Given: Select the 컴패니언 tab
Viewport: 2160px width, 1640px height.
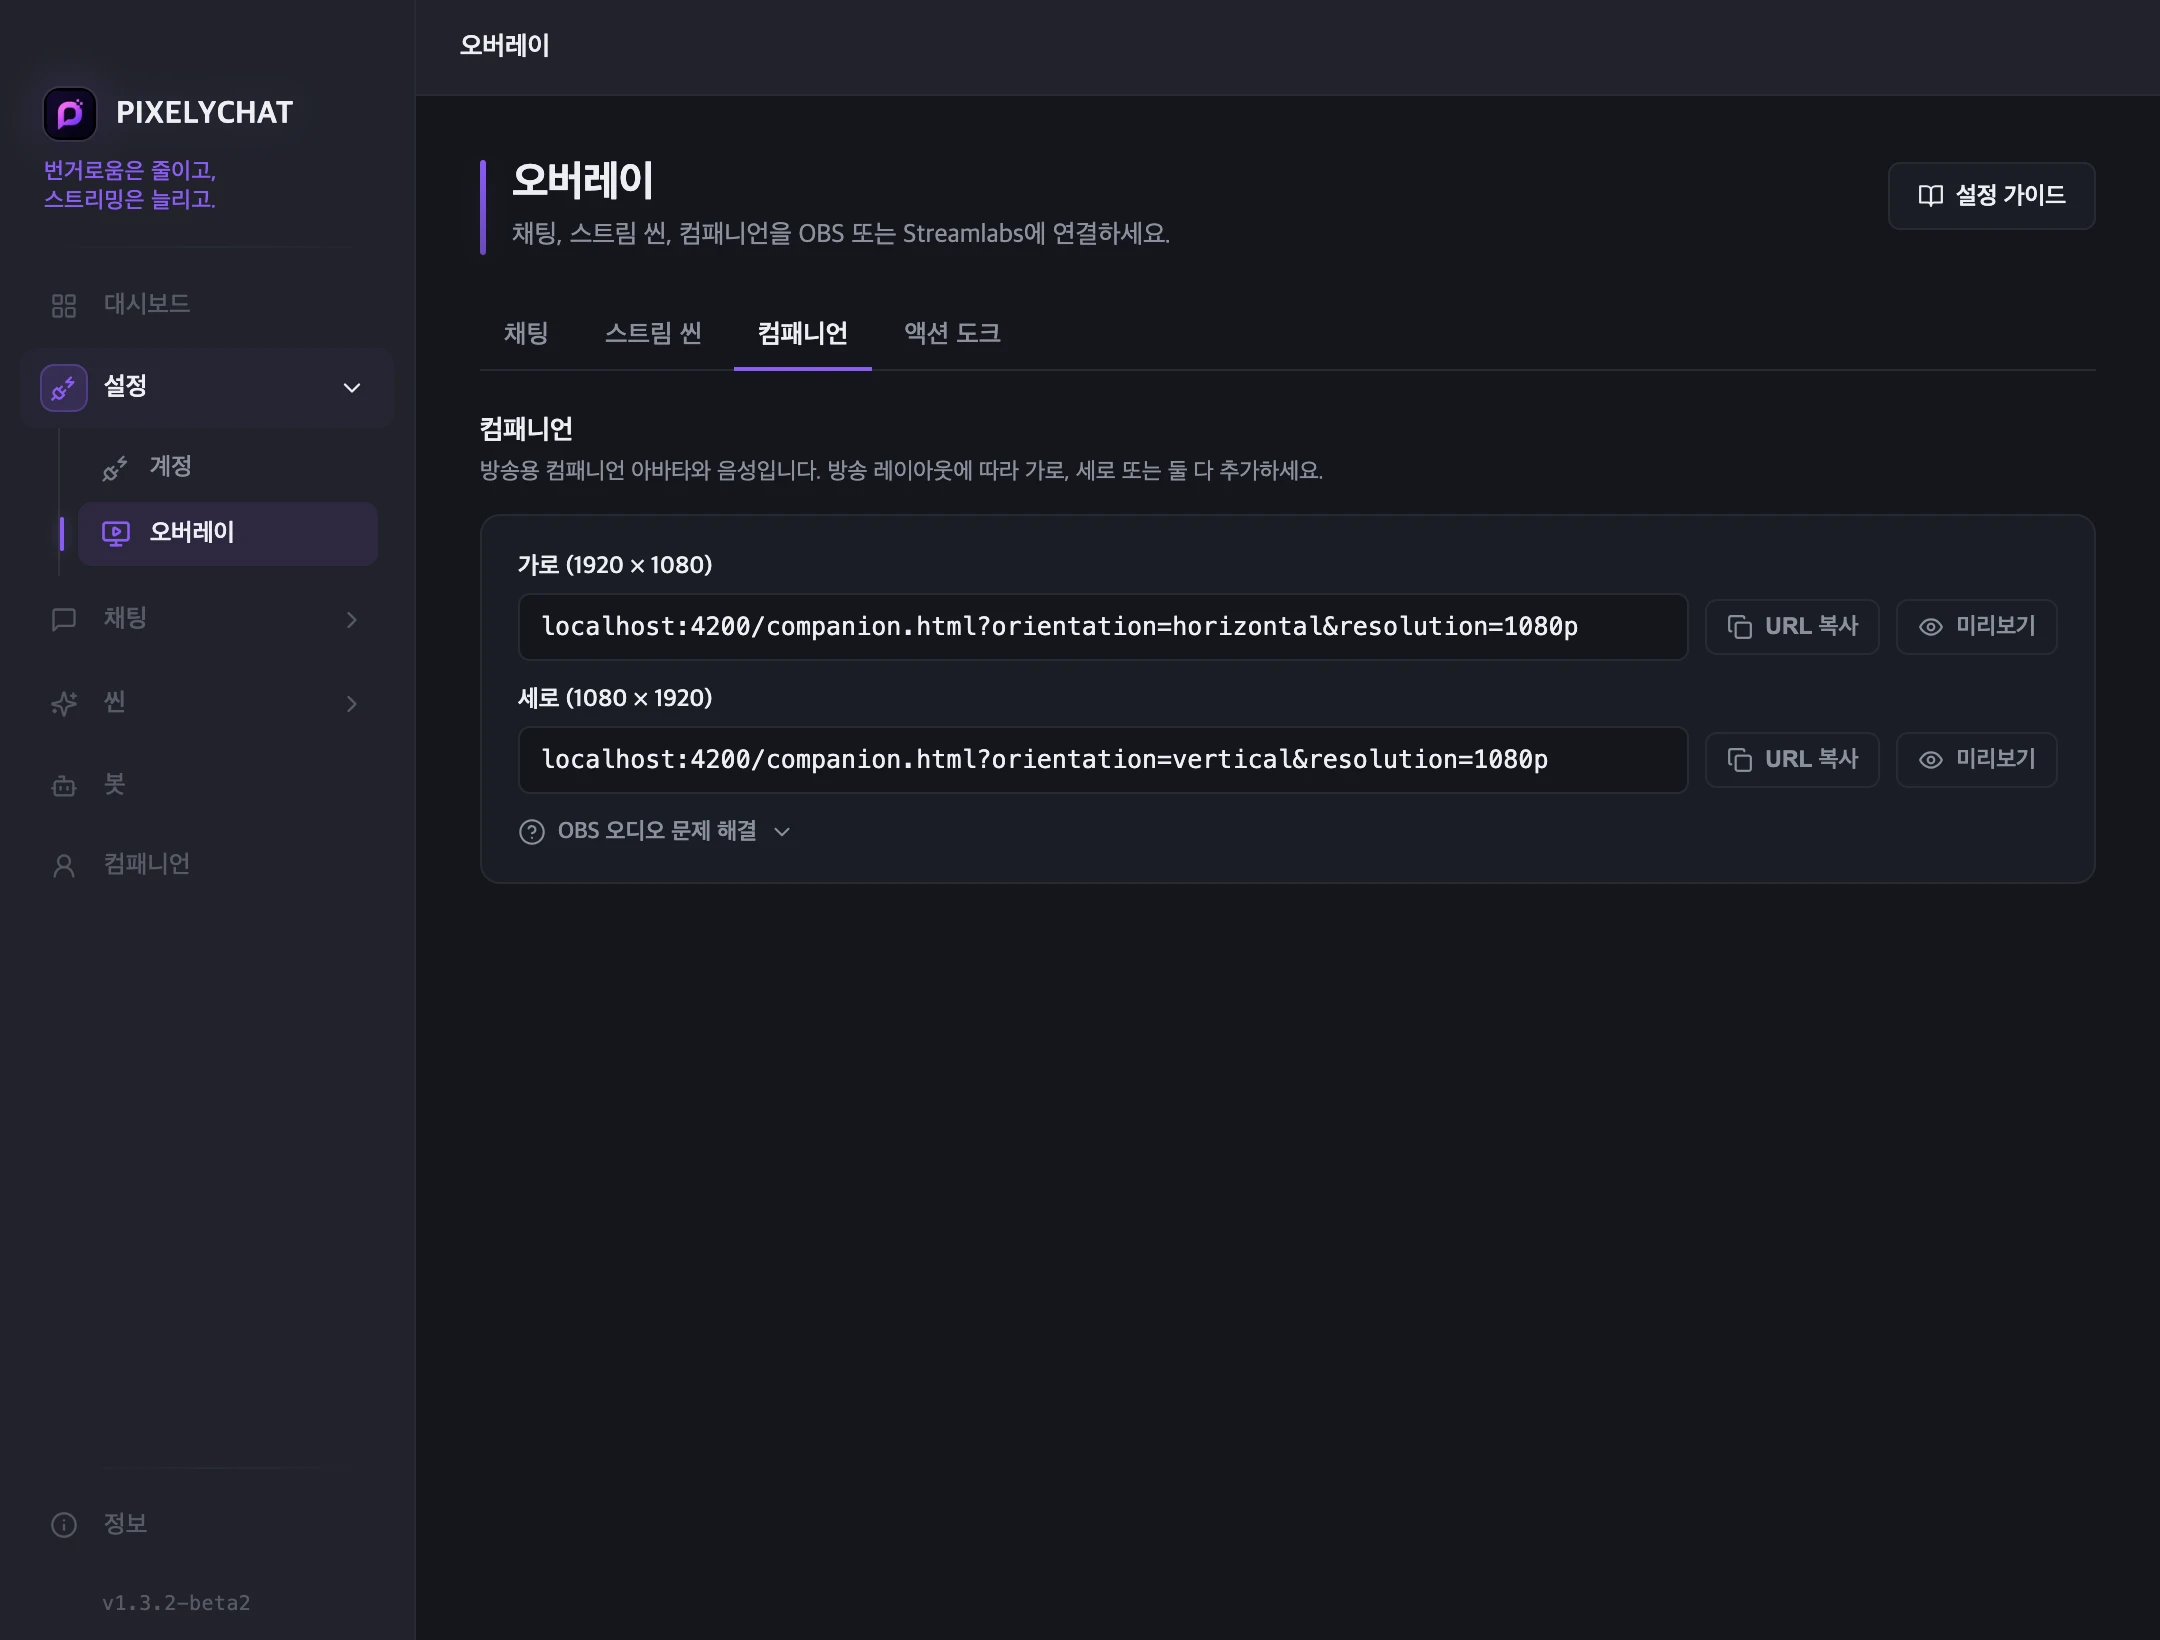Looking at the screenshot, I should tap(803, 334).
